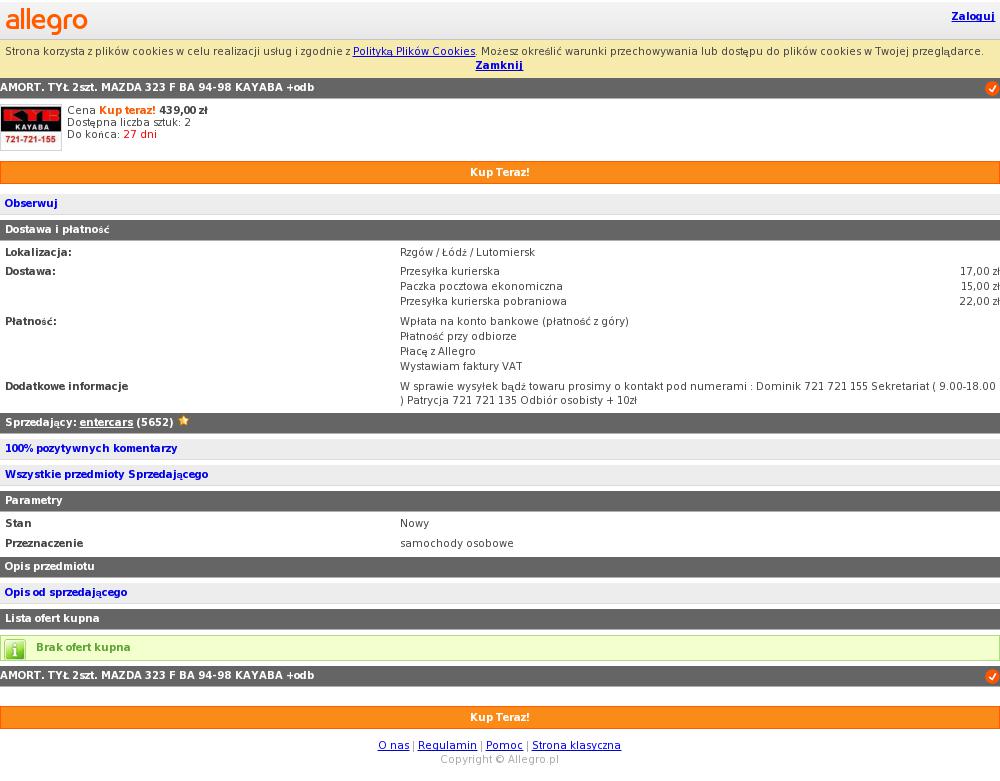The height and width of the screenshot is (781, 1000).
Task: Click the price text 439,00 zł
Action: (x=183, y=110)
